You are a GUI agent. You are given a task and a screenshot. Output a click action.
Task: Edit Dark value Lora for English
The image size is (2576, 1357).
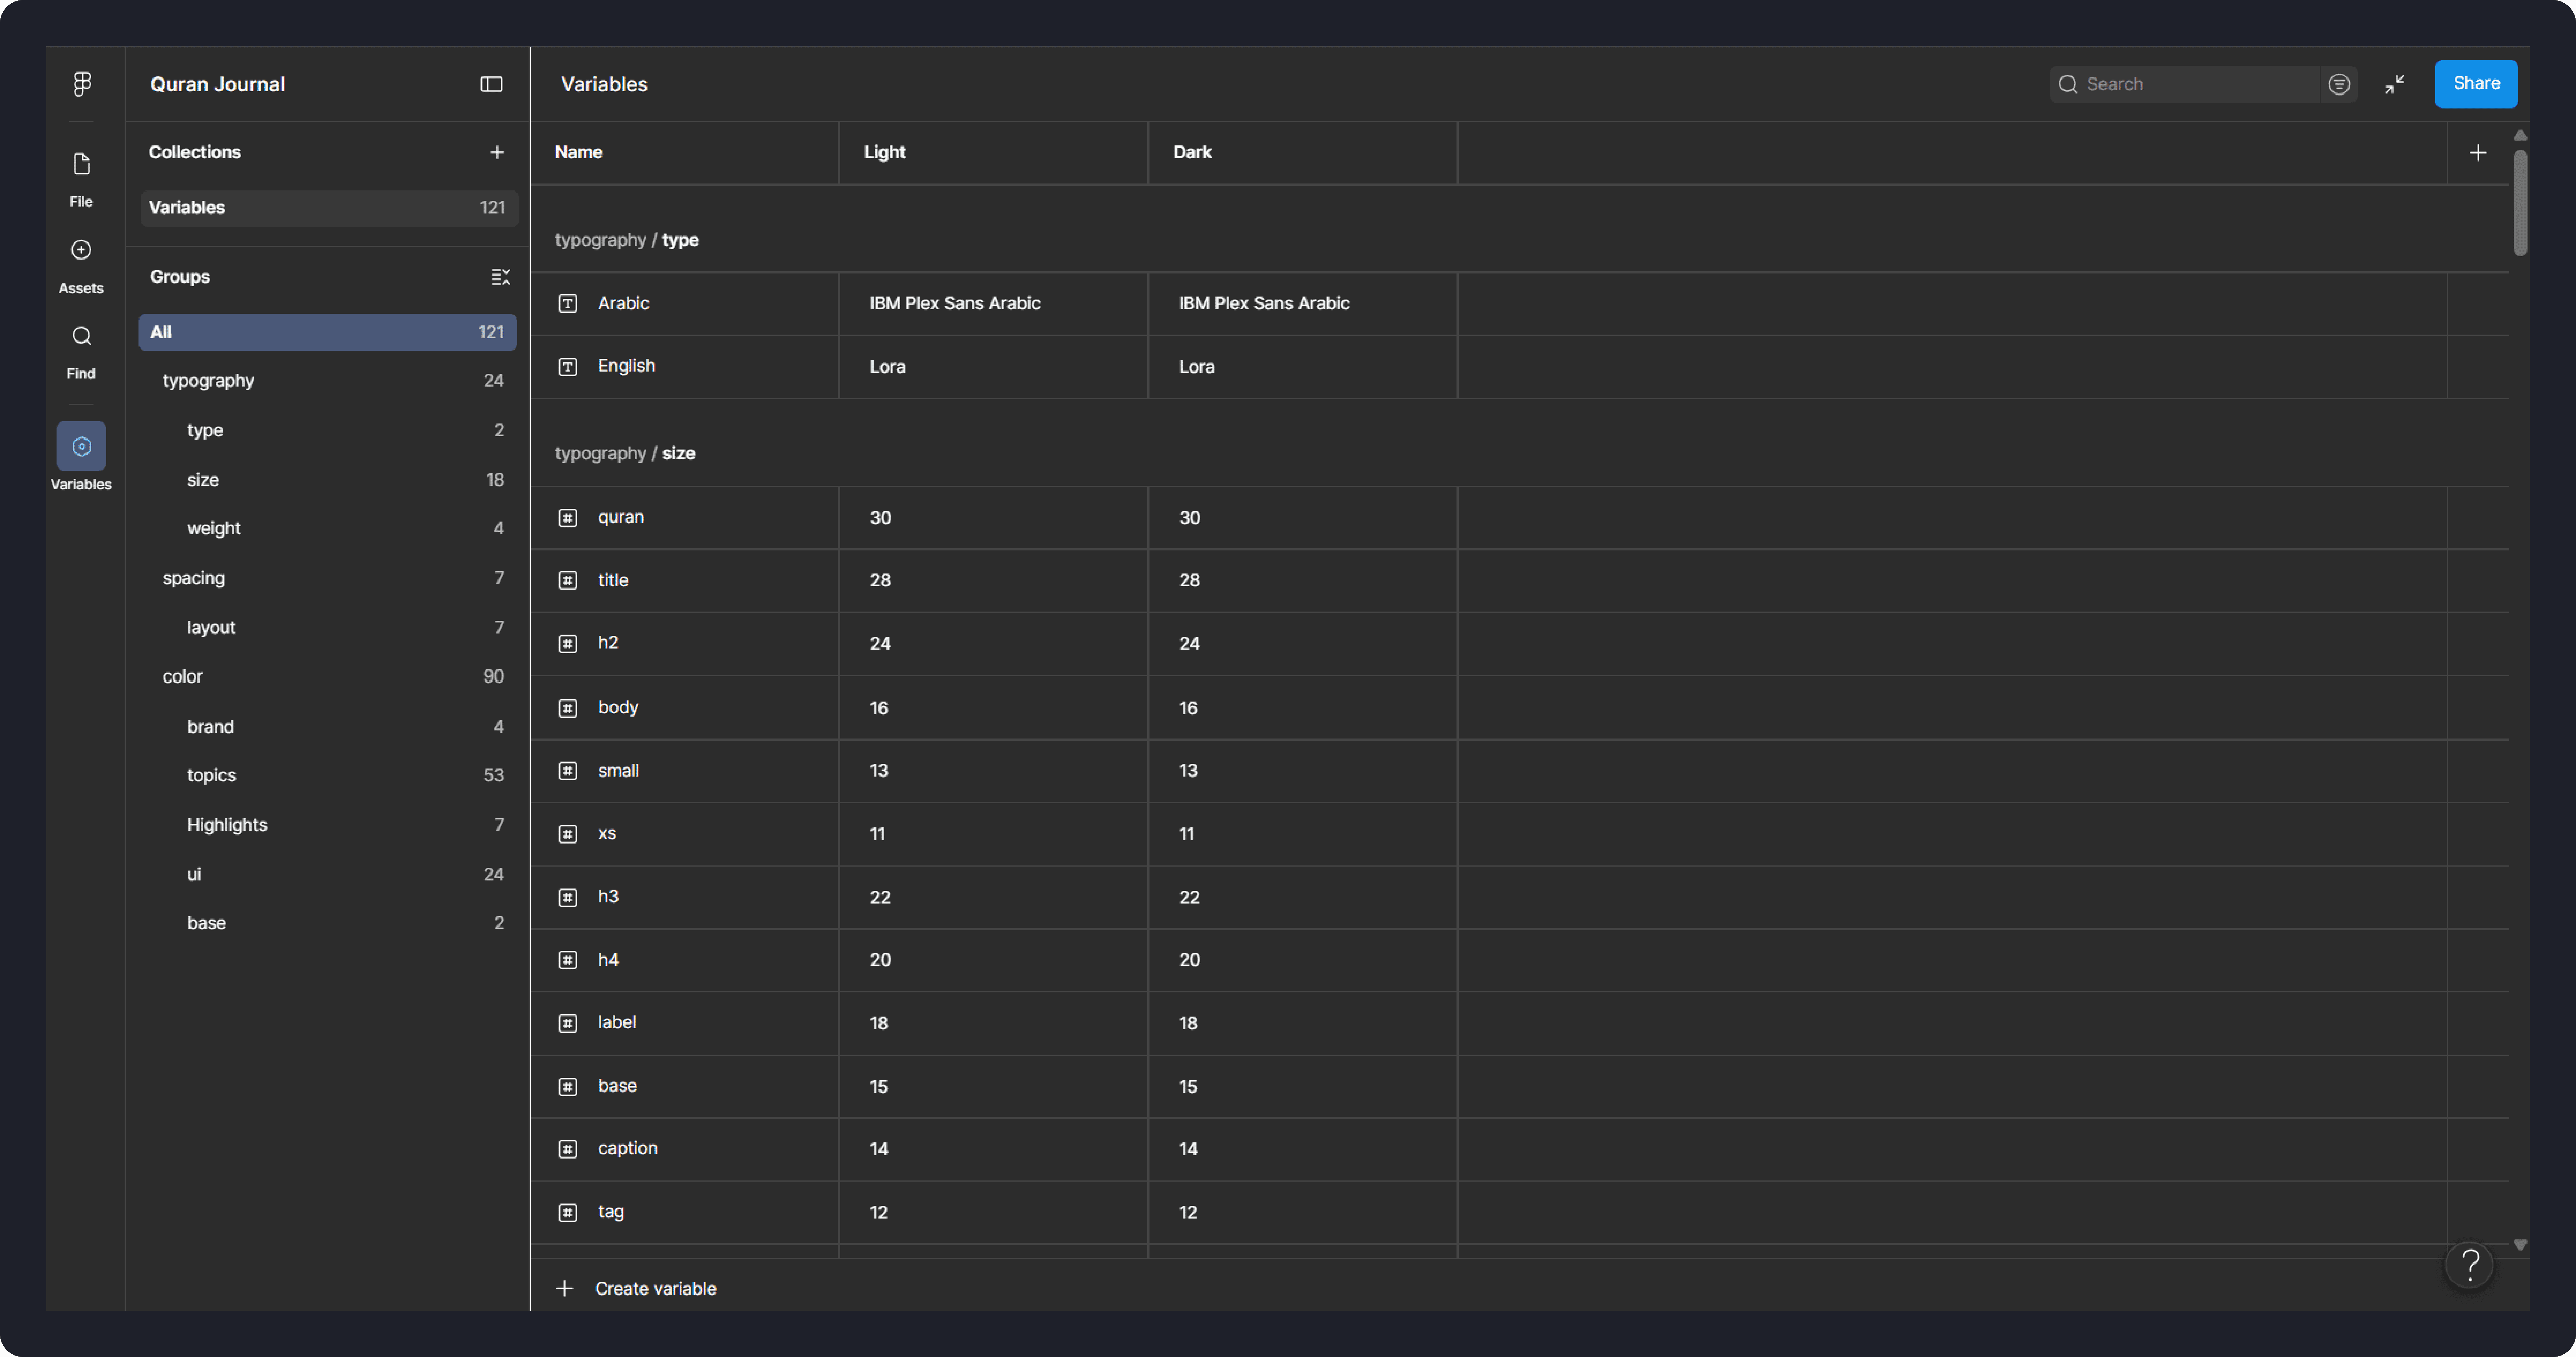point(1302,367)
